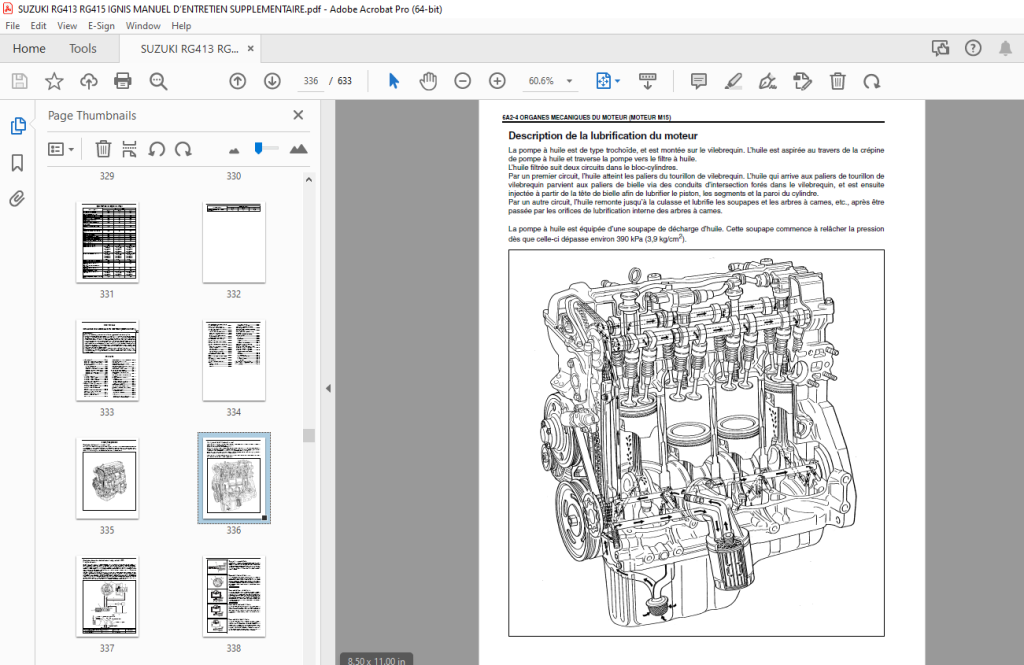This screenshot has height=665, width=1024.
Task: Click the scrolling mode keyboard icon
Action: click(x=647, y=81)
